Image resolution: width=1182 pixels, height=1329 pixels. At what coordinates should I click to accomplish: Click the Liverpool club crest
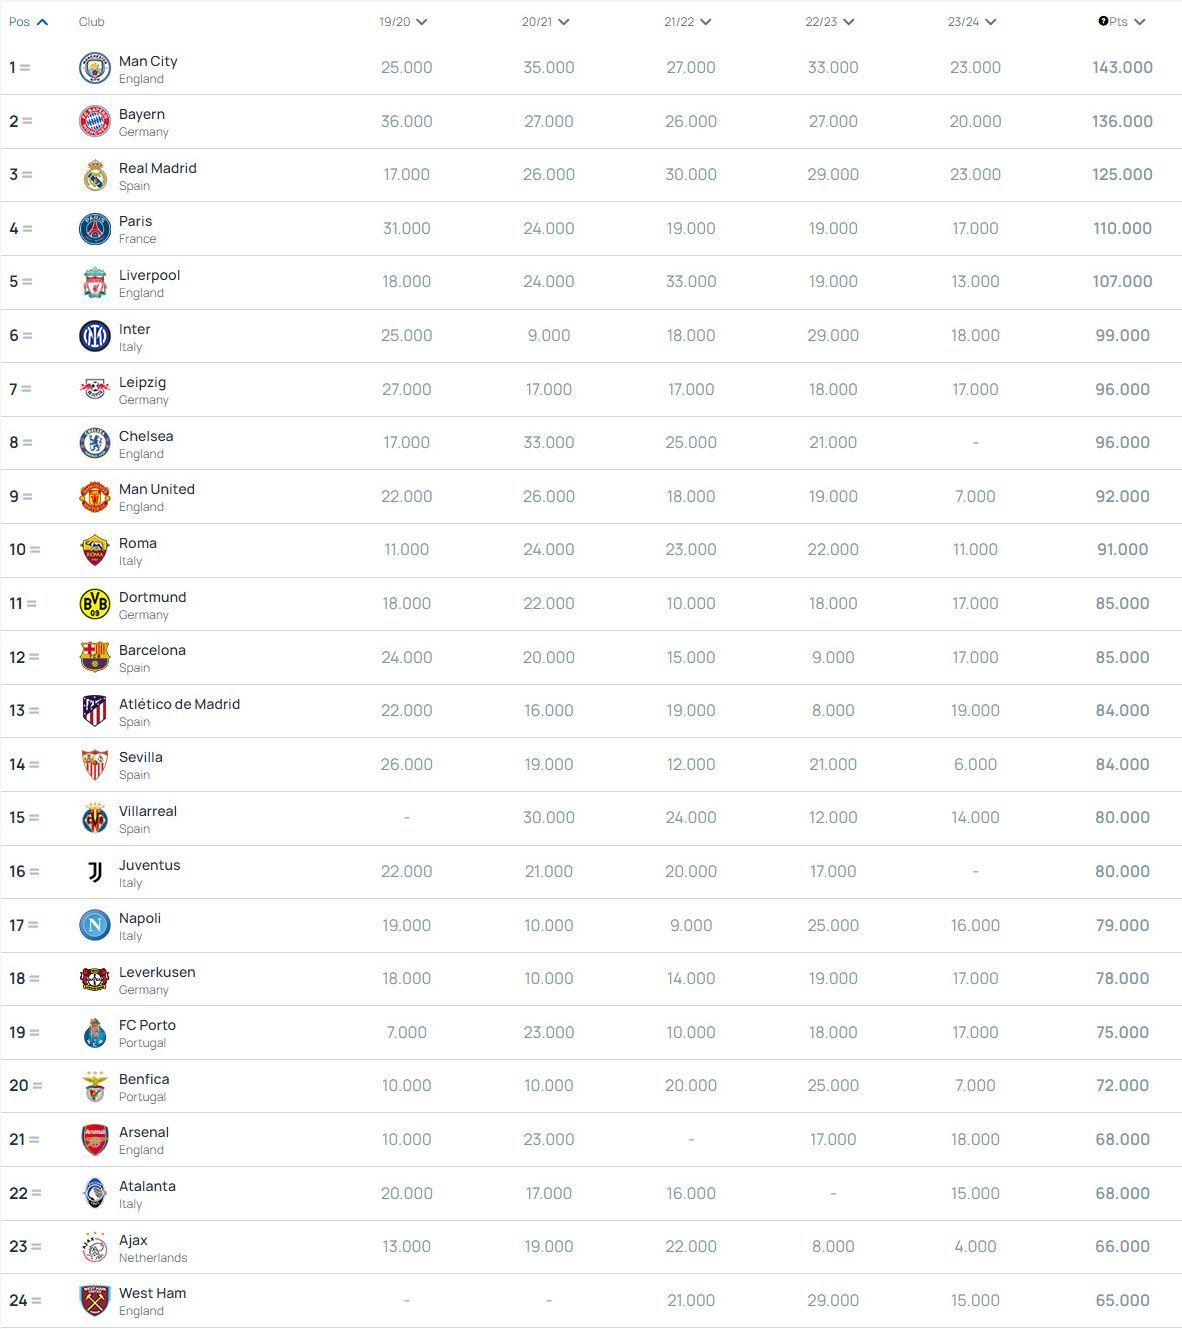95,282
